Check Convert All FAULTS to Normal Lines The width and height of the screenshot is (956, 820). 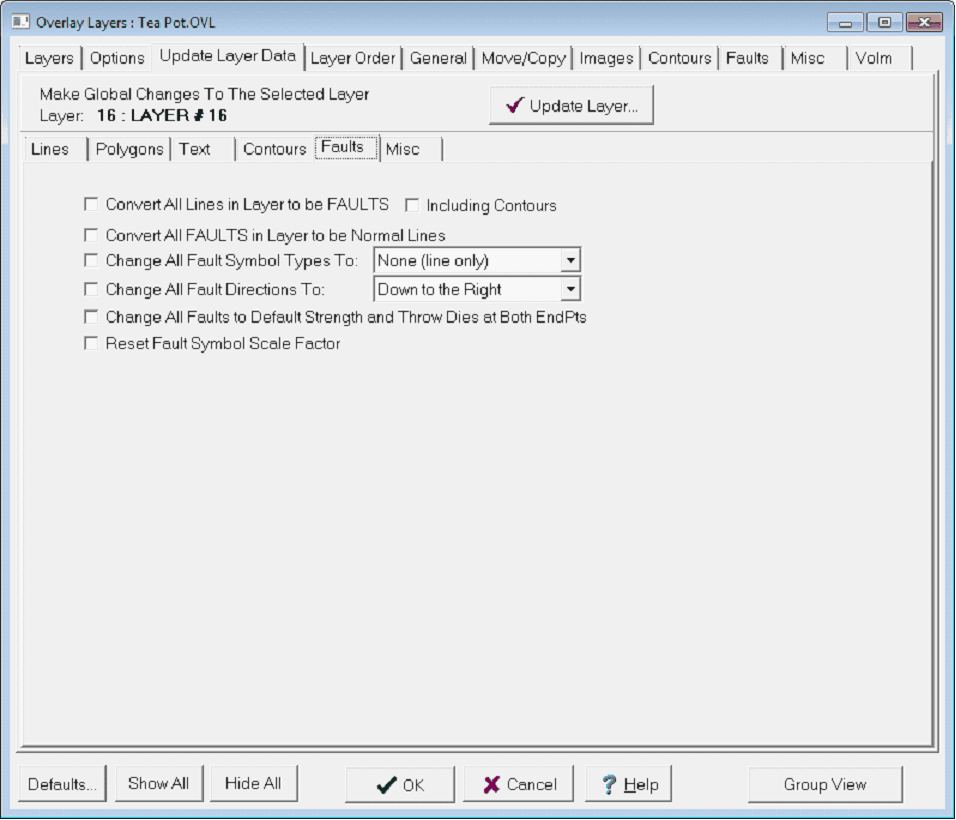(x=92, y=235)
